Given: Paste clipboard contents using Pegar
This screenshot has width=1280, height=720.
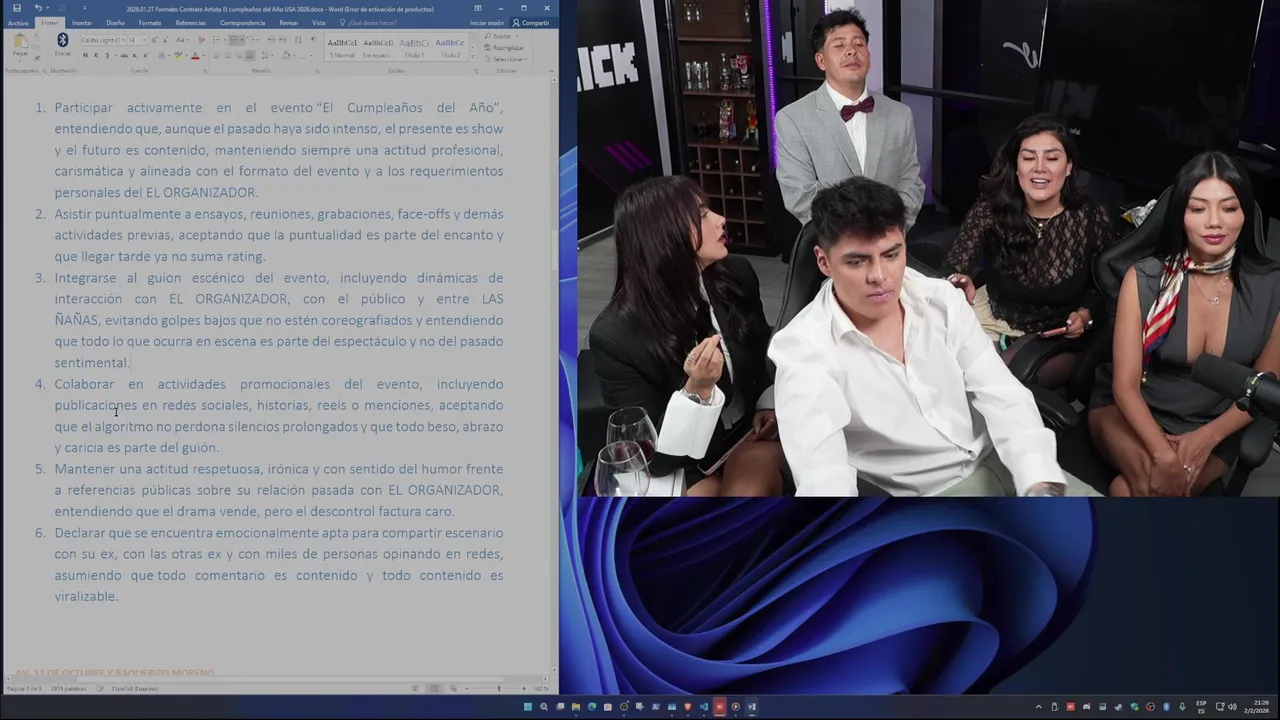Looking at the screenshot, I should [x=20, y=46].
